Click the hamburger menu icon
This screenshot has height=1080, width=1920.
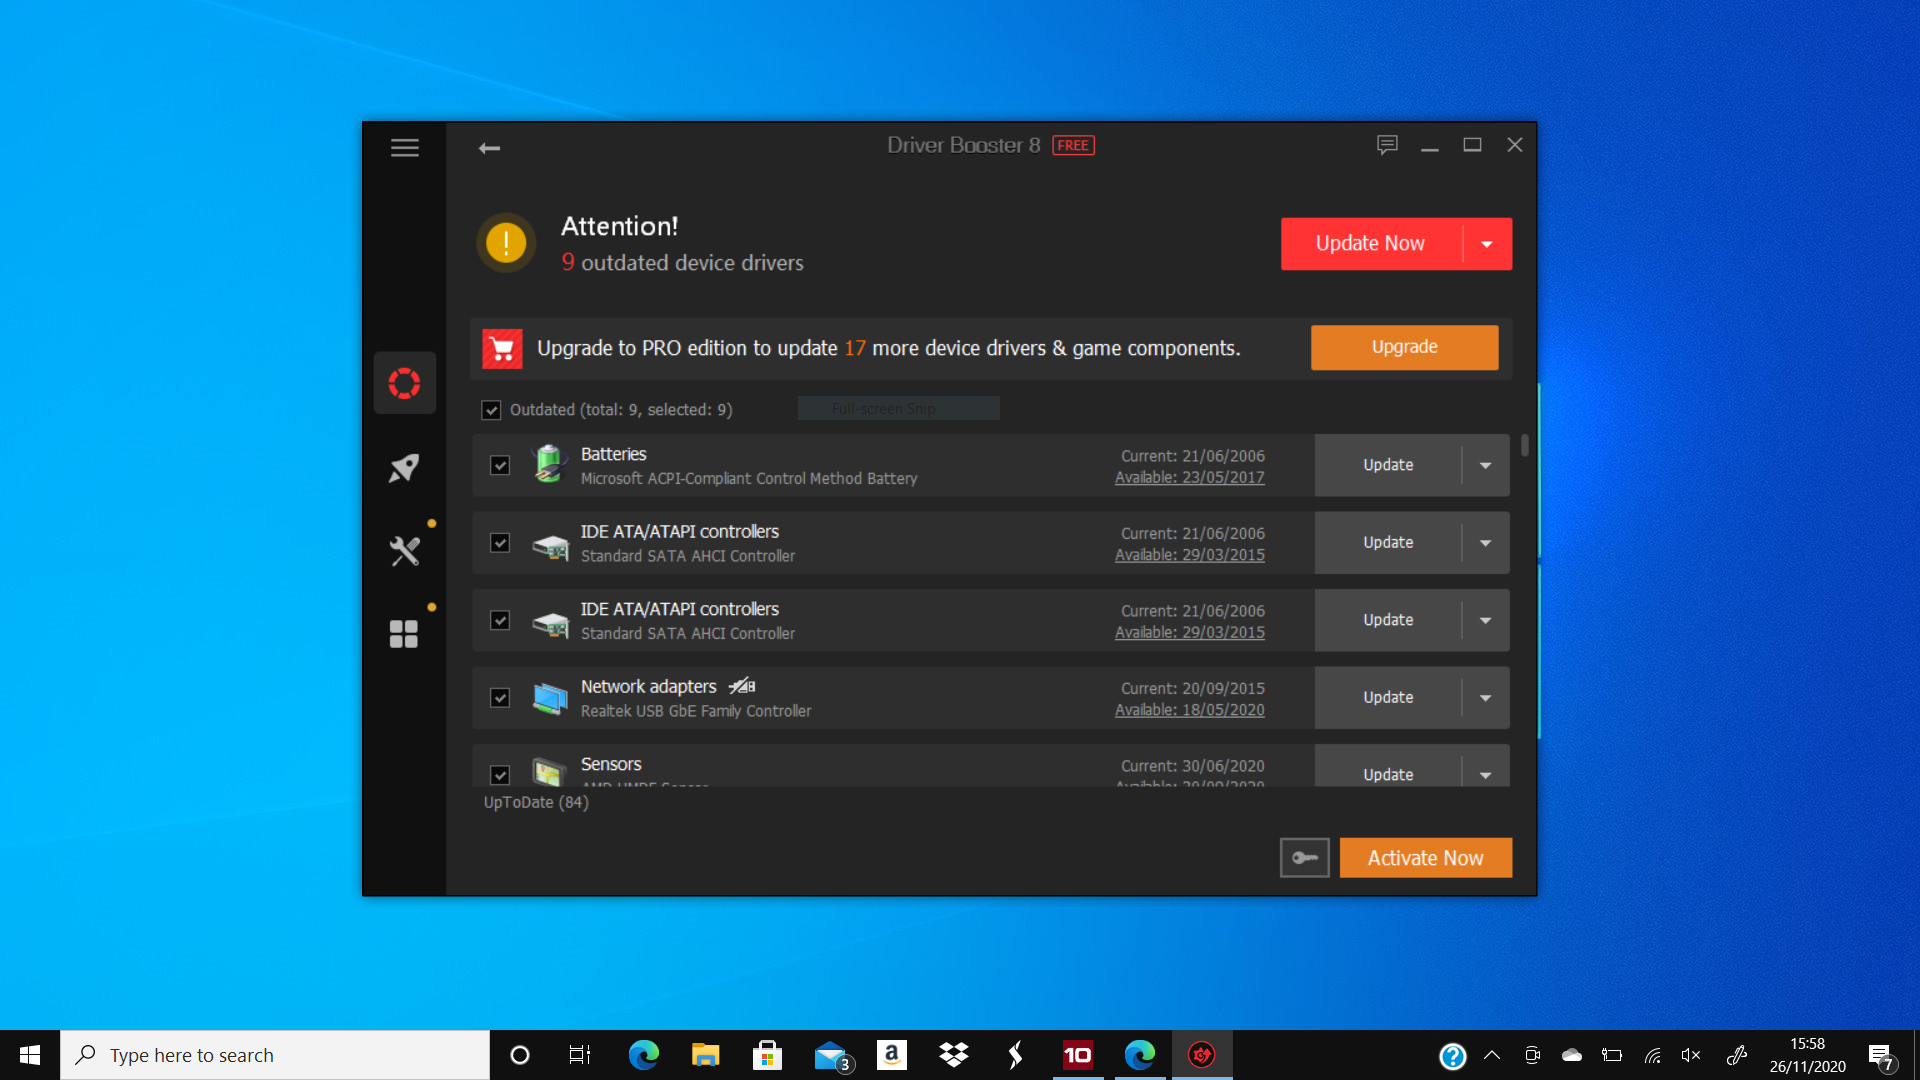(x=404, y=146)
